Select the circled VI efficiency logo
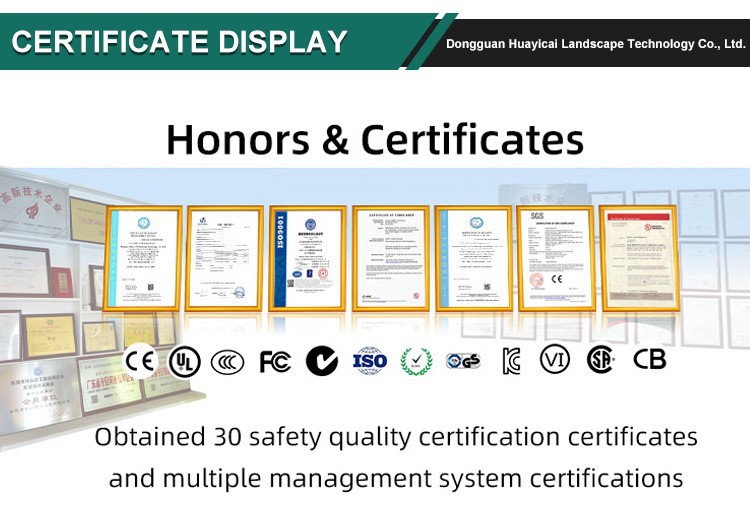This screenshot has height=526, width=750. click(555, 360)
